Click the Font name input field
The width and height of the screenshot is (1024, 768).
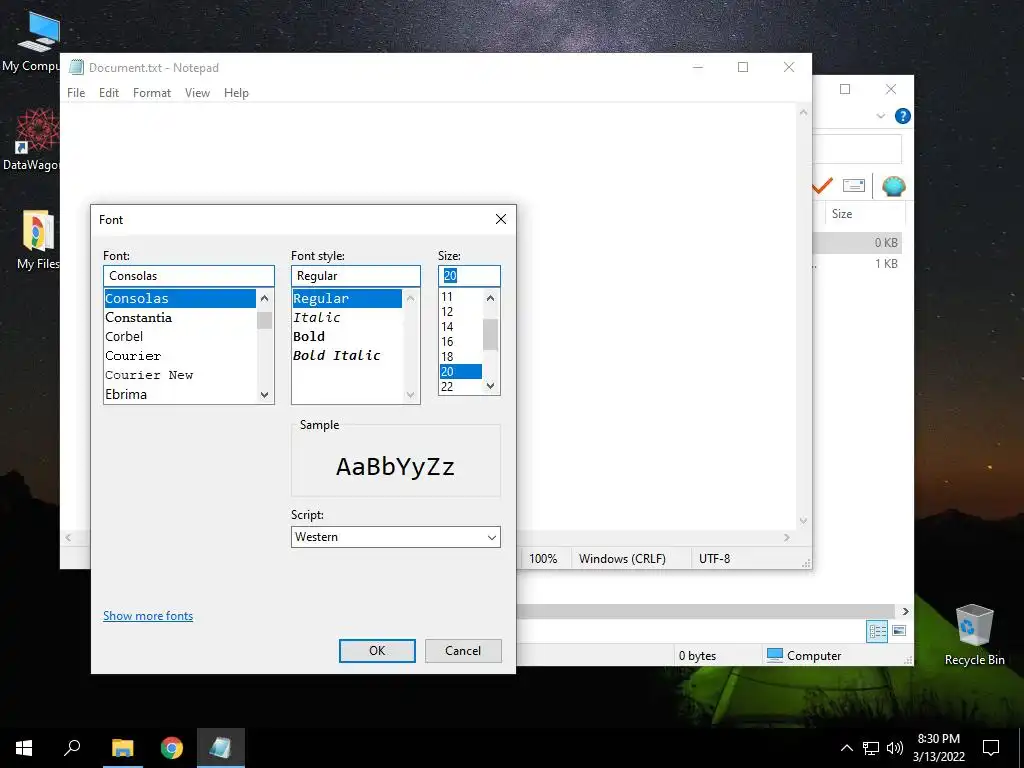(x=189, y=276)
